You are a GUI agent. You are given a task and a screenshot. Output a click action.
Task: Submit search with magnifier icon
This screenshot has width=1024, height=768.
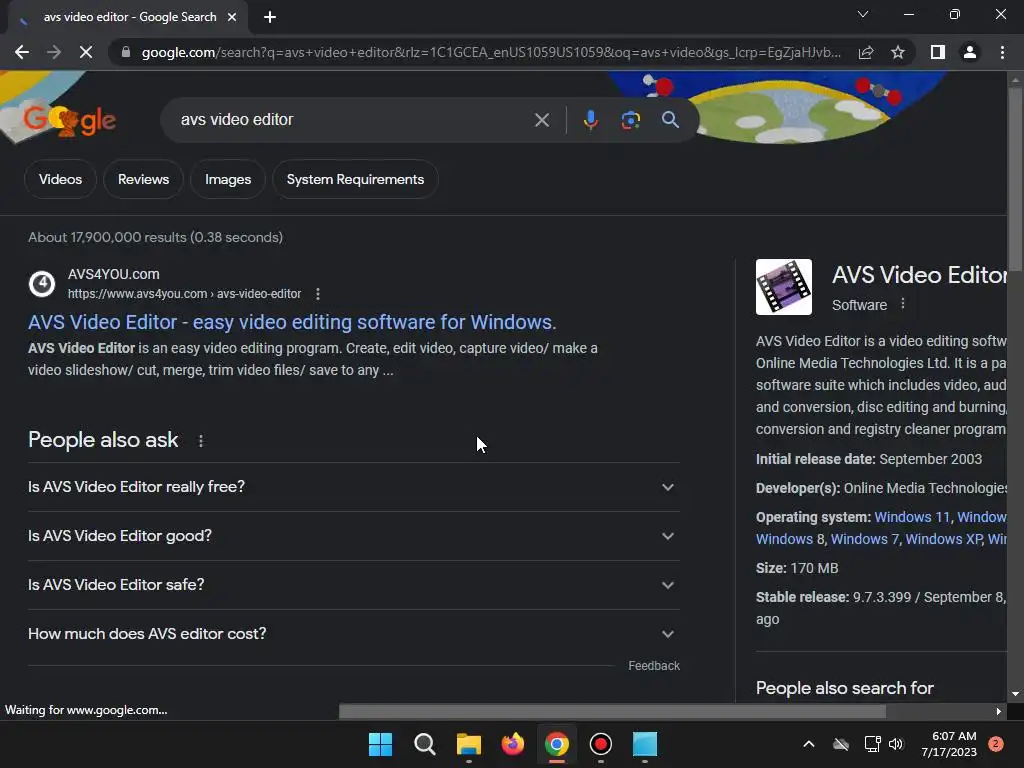[670, 120]
